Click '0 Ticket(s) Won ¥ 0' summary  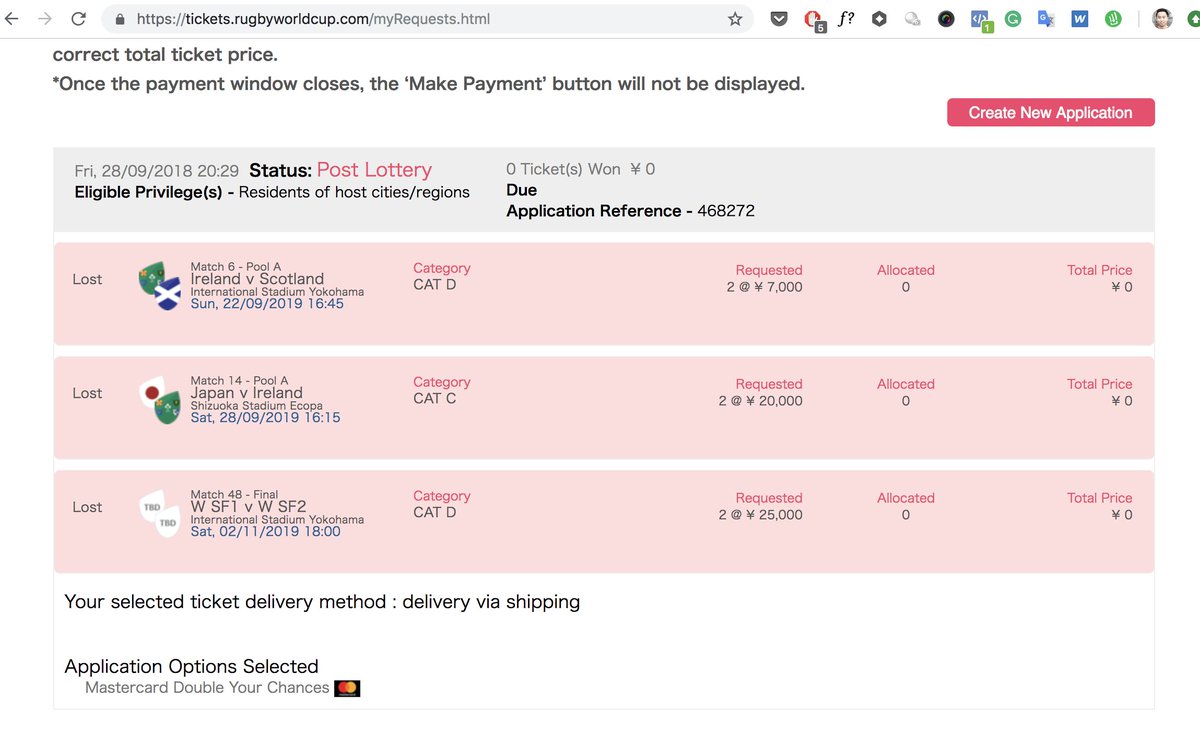[581, 170]
